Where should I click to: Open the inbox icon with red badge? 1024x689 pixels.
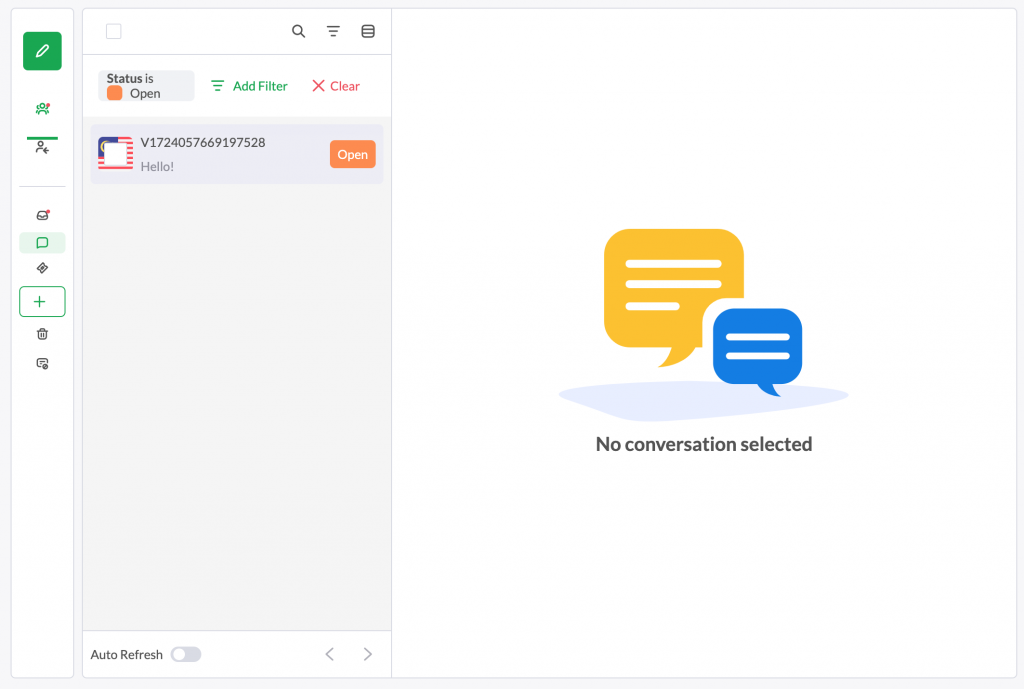click(41, 215)
